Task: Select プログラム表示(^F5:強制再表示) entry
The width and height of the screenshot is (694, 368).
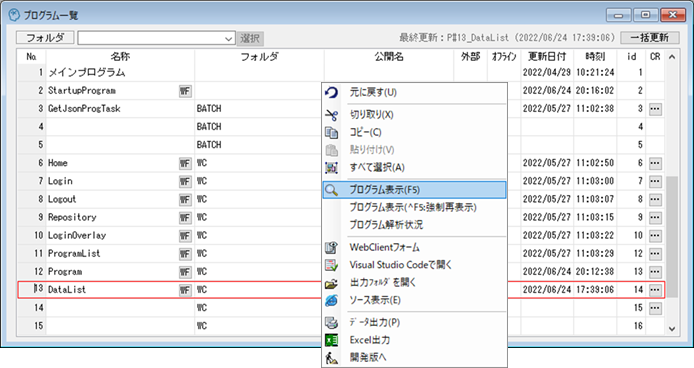Action: click(413, 207)
